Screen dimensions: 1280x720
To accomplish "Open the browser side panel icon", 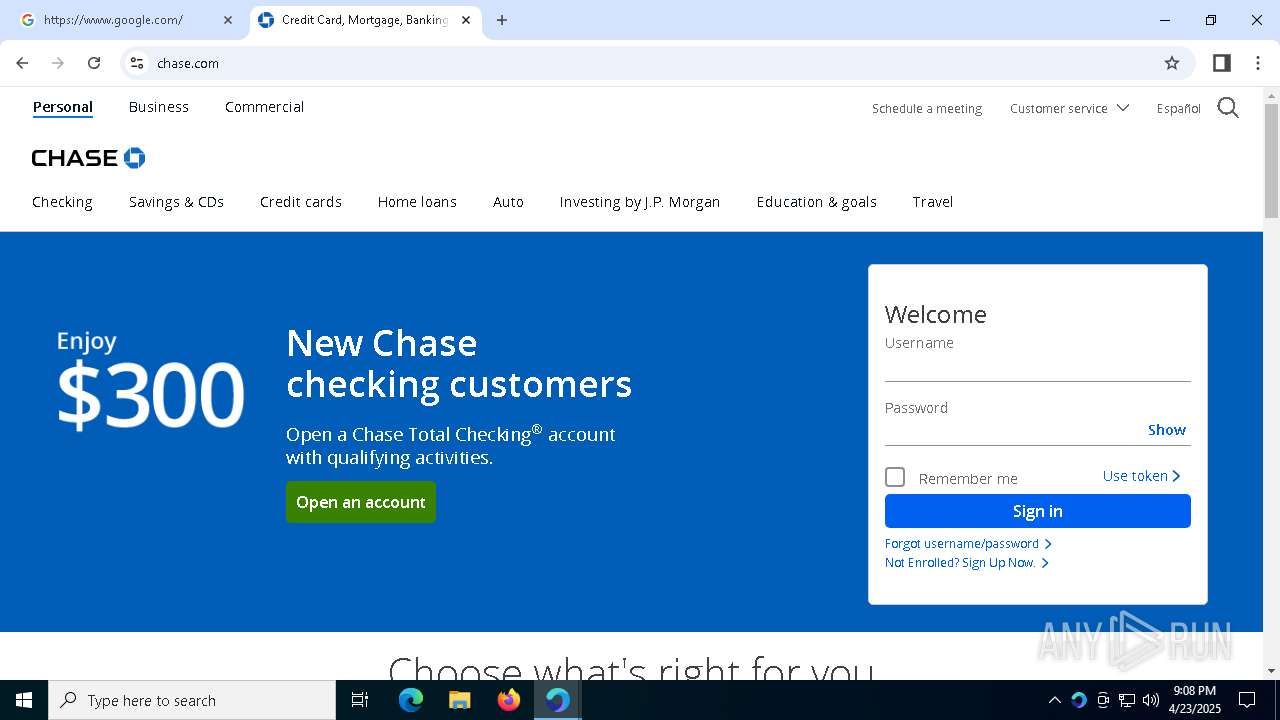I will point(1221,63).
